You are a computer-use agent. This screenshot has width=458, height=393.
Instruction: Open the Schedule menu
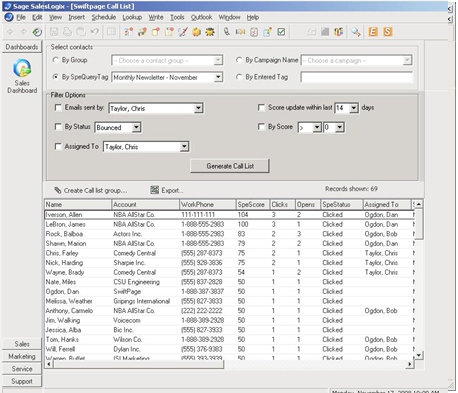coord(104,17)
